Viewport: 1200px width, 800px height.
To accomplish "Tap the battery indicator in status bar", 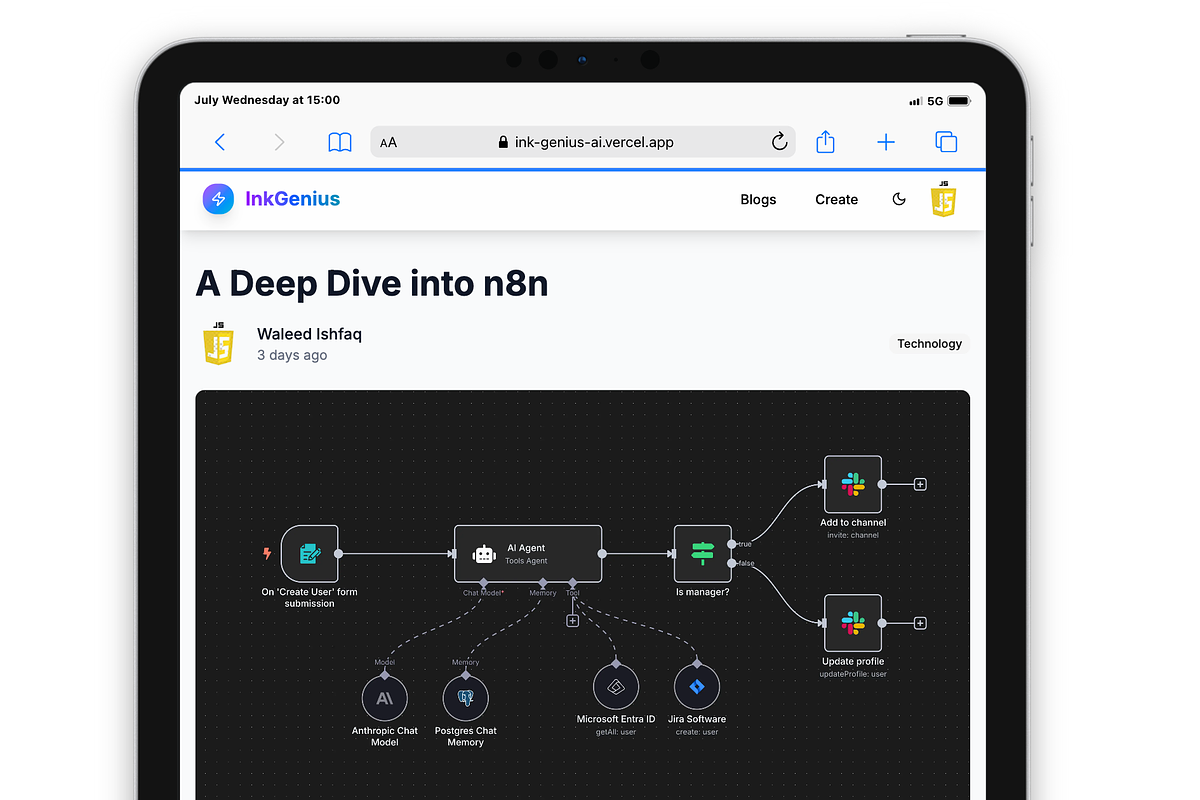I will tap(958, 101).
